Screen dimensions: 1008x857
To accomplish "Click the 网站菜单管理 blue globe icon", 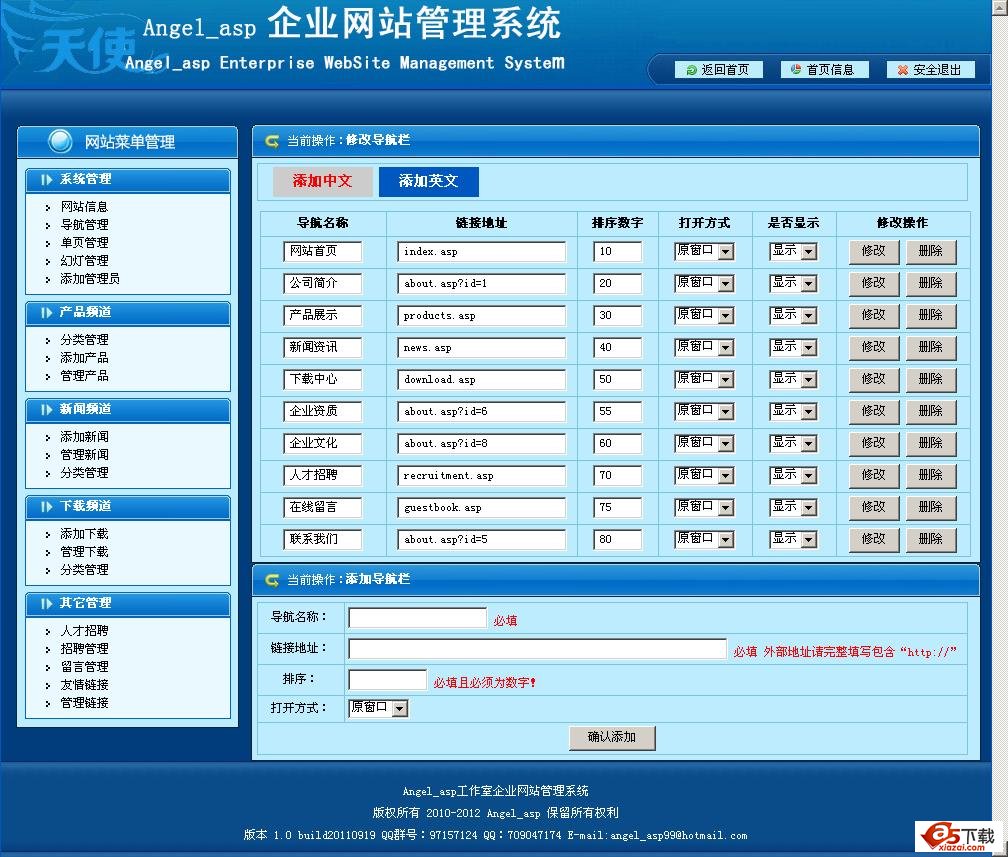I will click(x=60, y=141).
